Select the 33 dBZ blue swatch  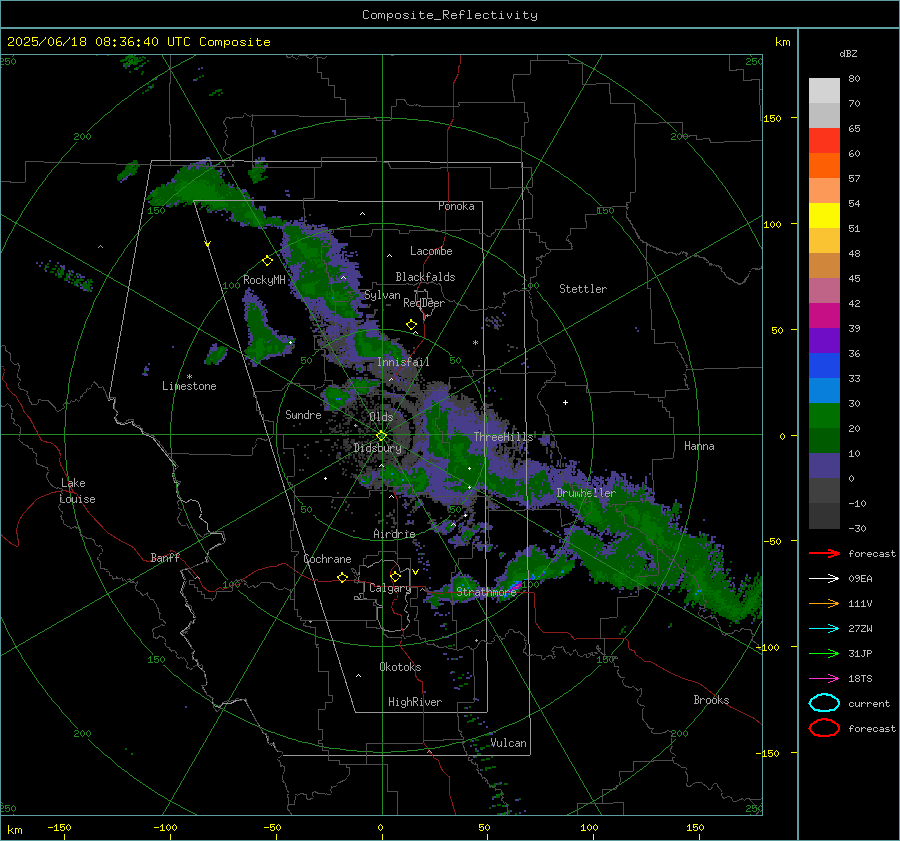pos(824,365)
